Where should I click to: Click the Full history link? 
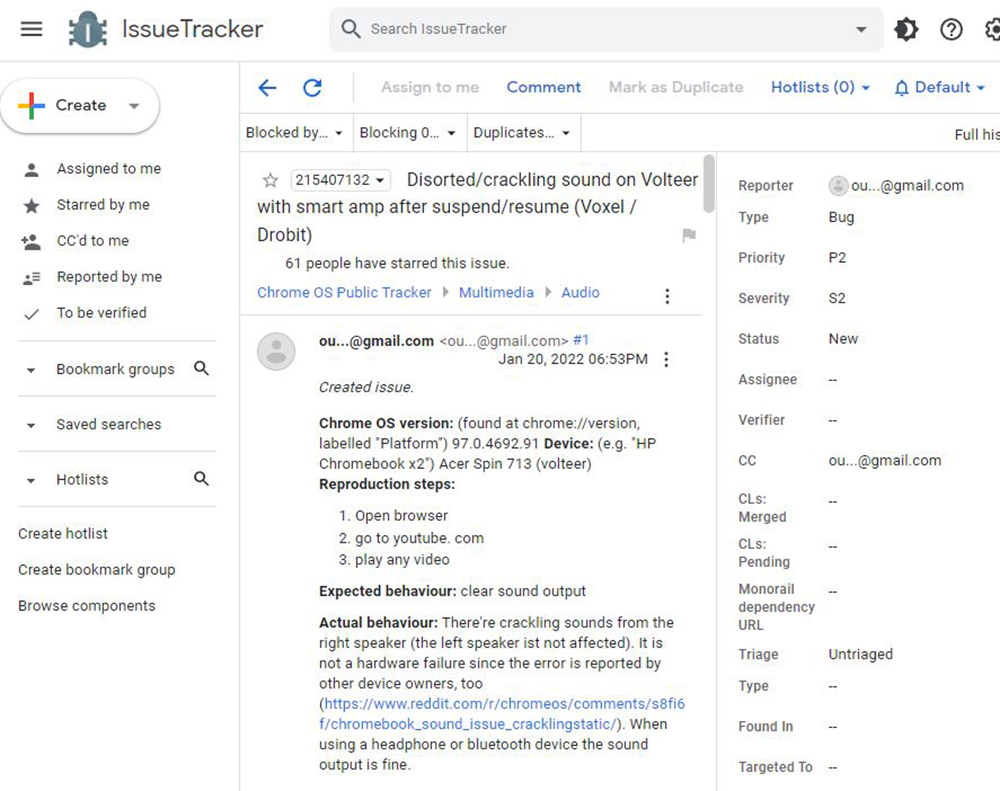[977, 135]
